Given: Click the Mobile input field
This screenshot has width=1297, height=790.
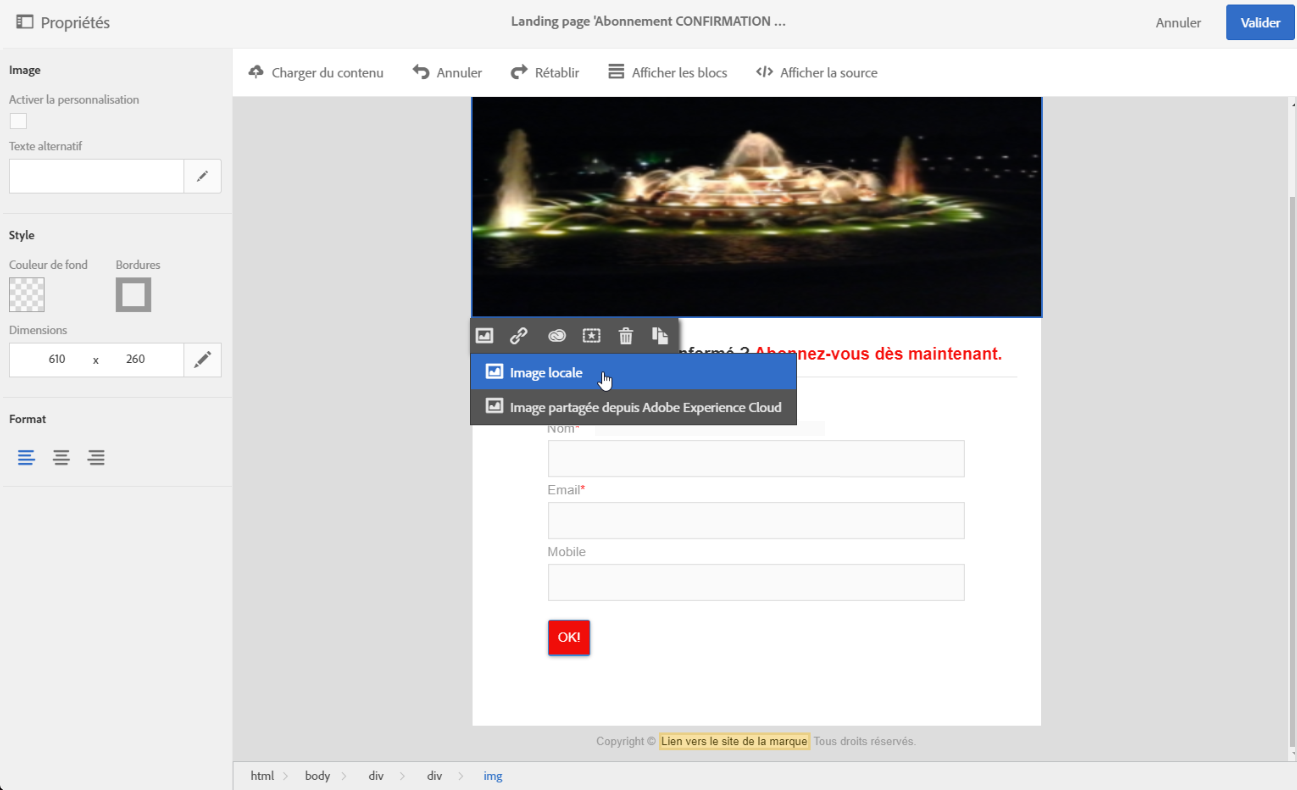Looking at the screenshot, I should (x=756, y=583).
